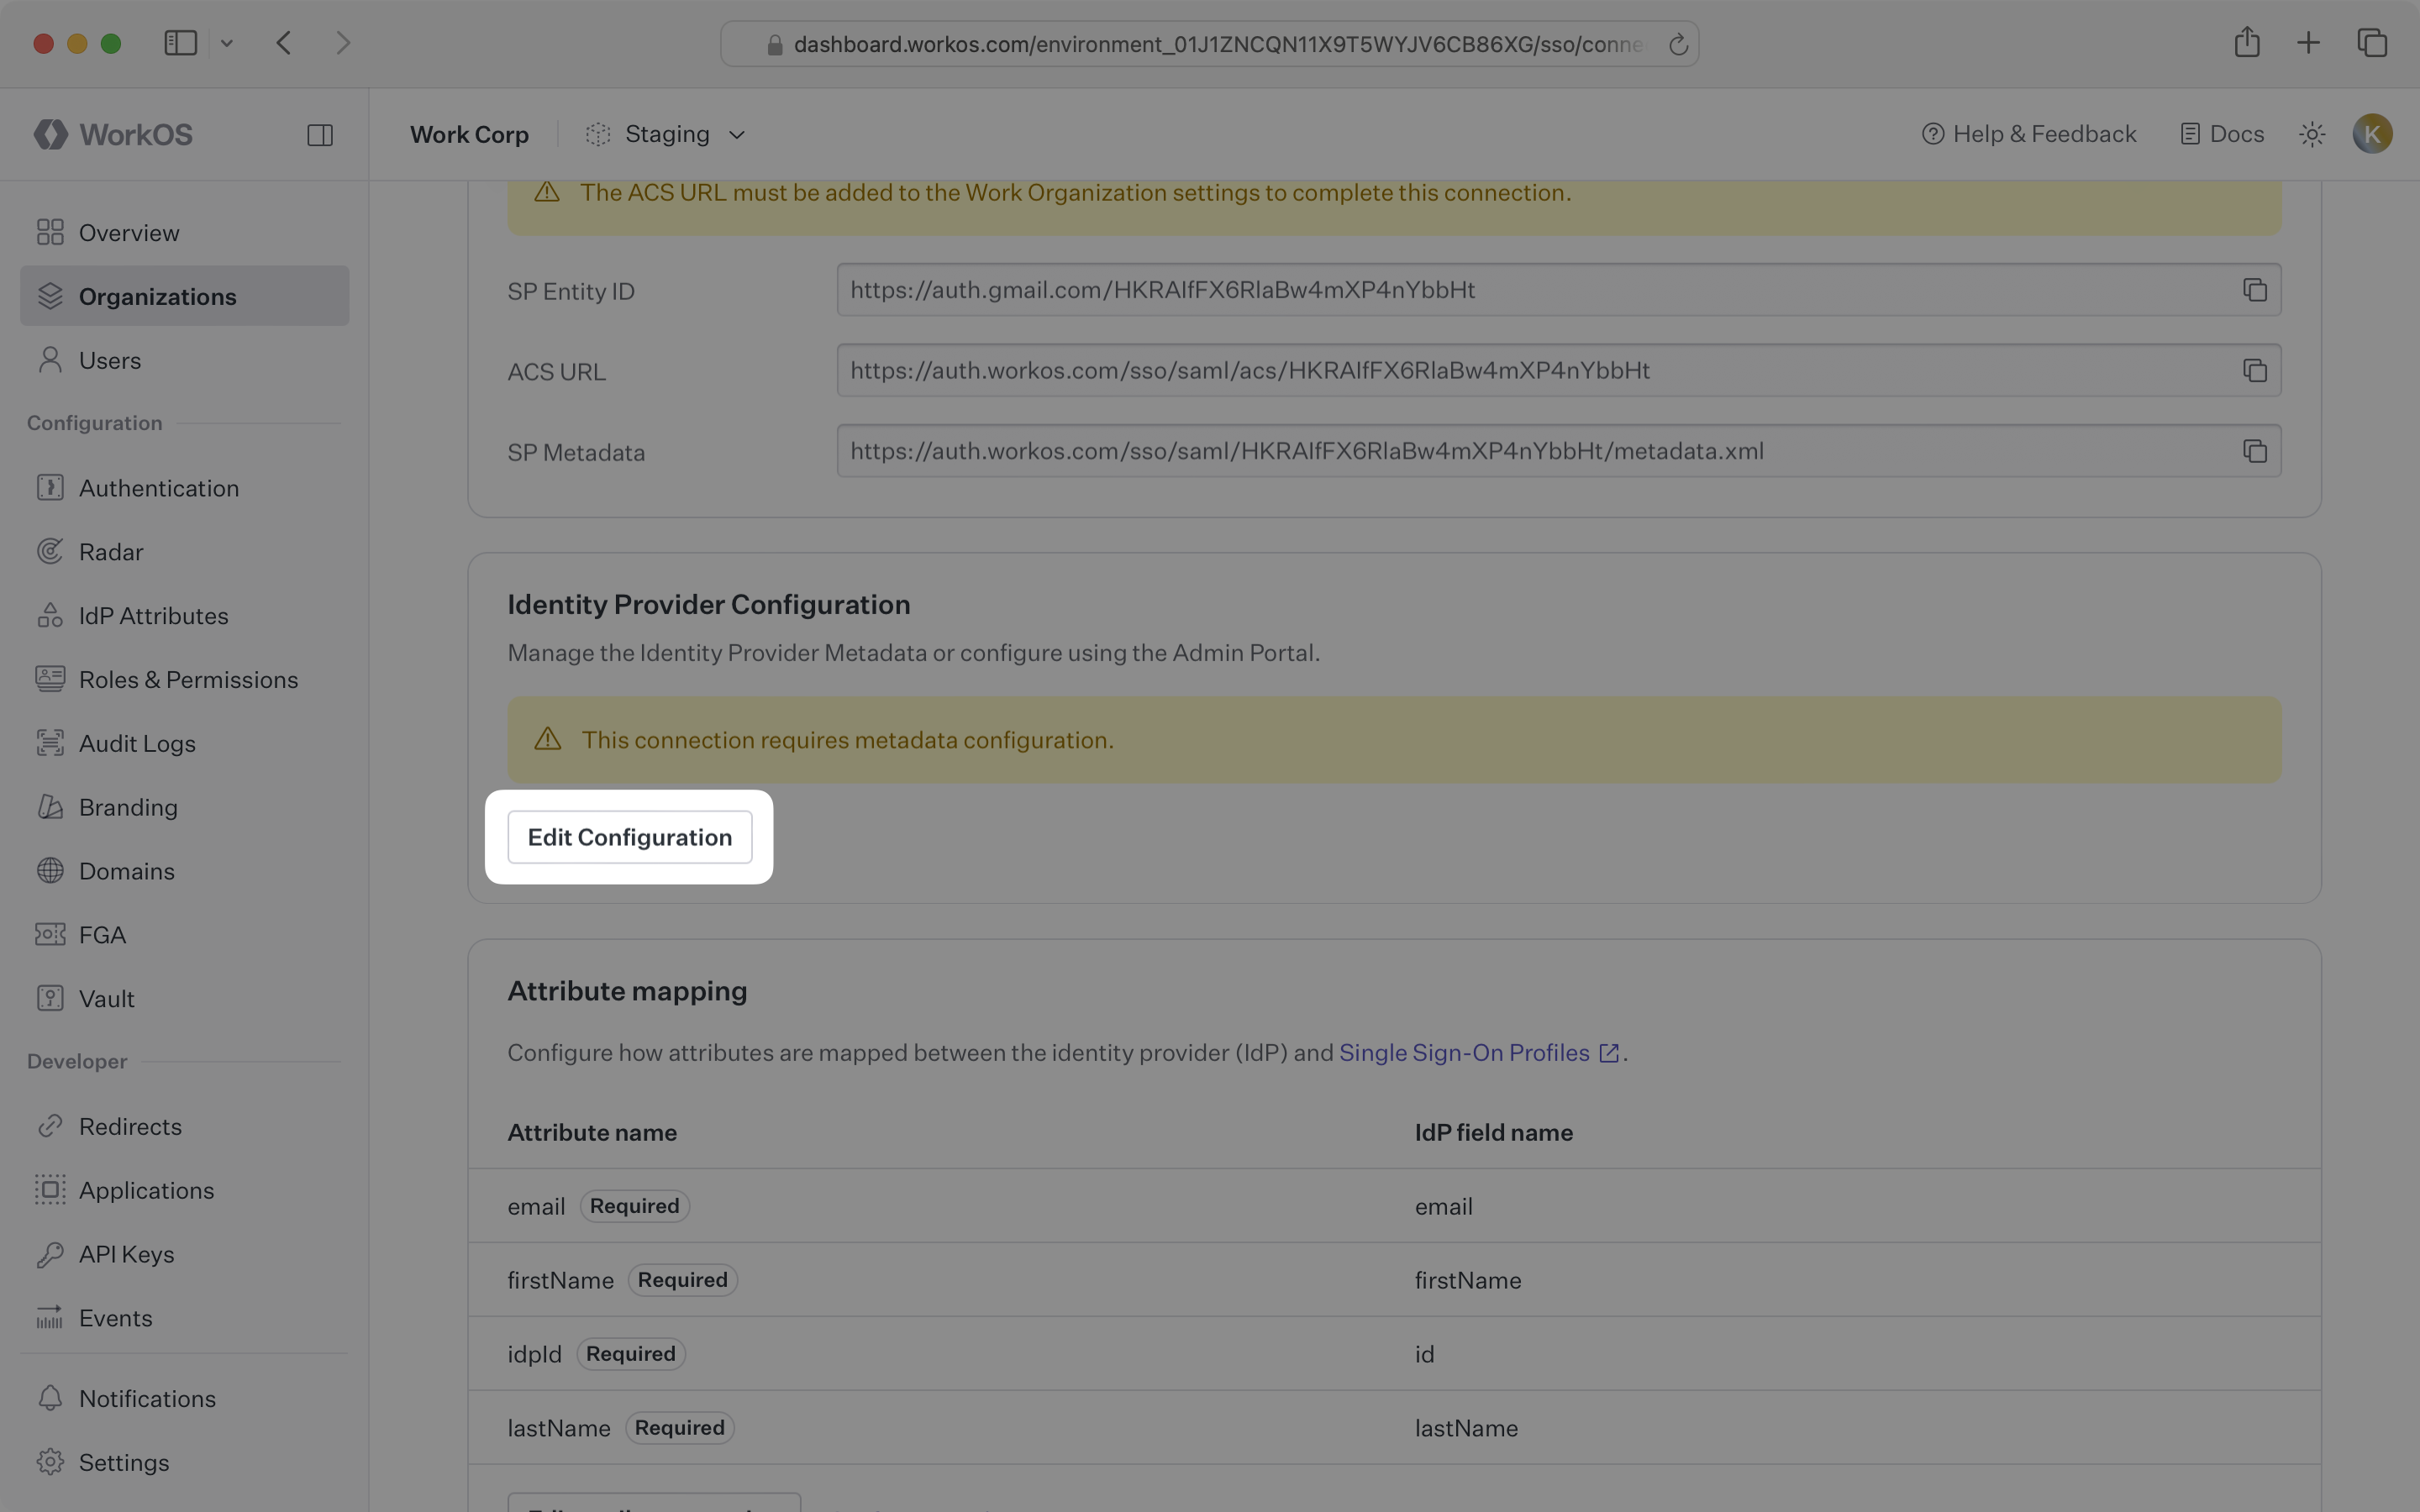This screenshot has height=1512, width=2420.
Task: Copy the SP Entity ID value
Action: pos(2254,290)
